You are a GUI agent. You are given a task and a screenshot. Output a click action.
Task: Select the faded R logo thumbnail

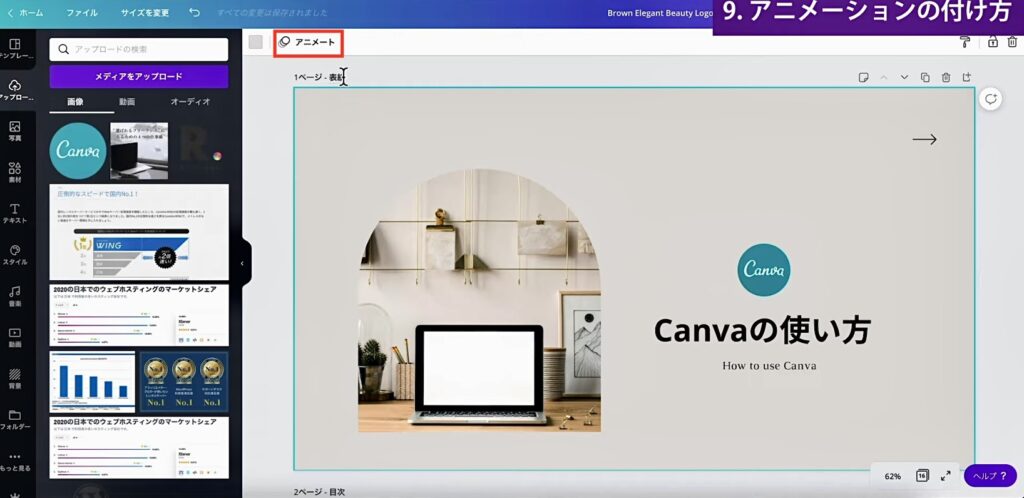(198, 151)
